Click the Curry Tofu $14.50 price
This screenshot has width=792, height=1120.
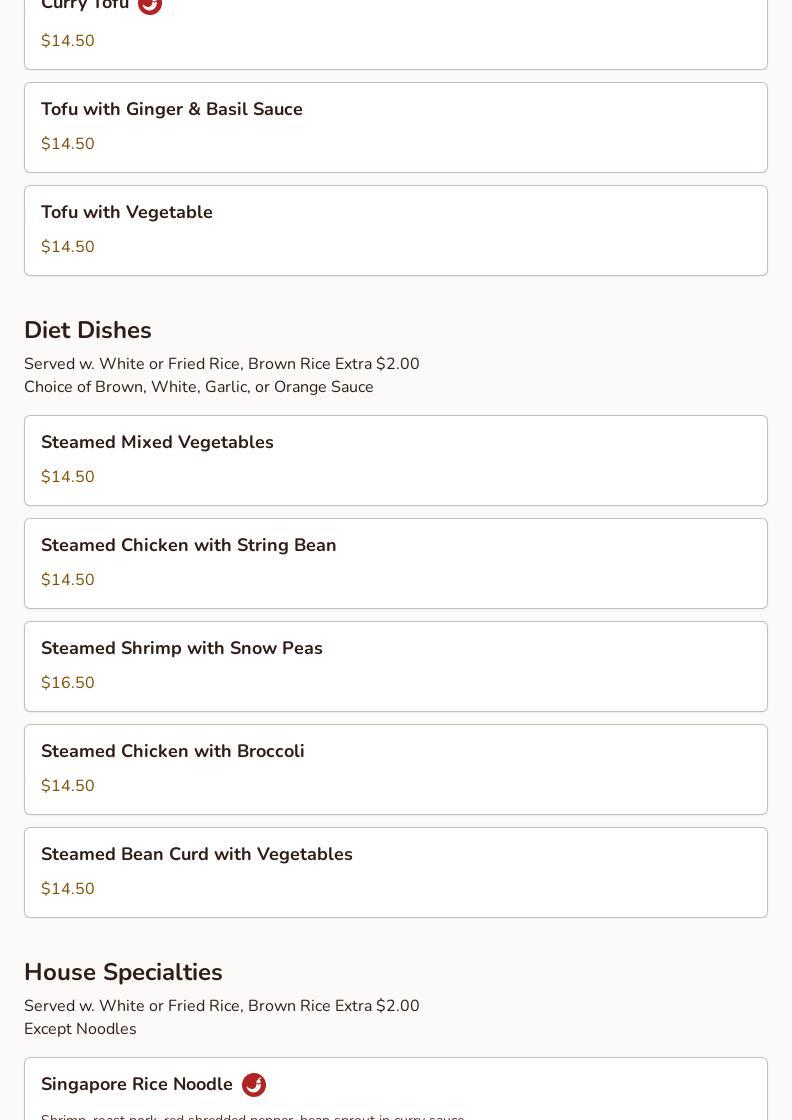68,41
